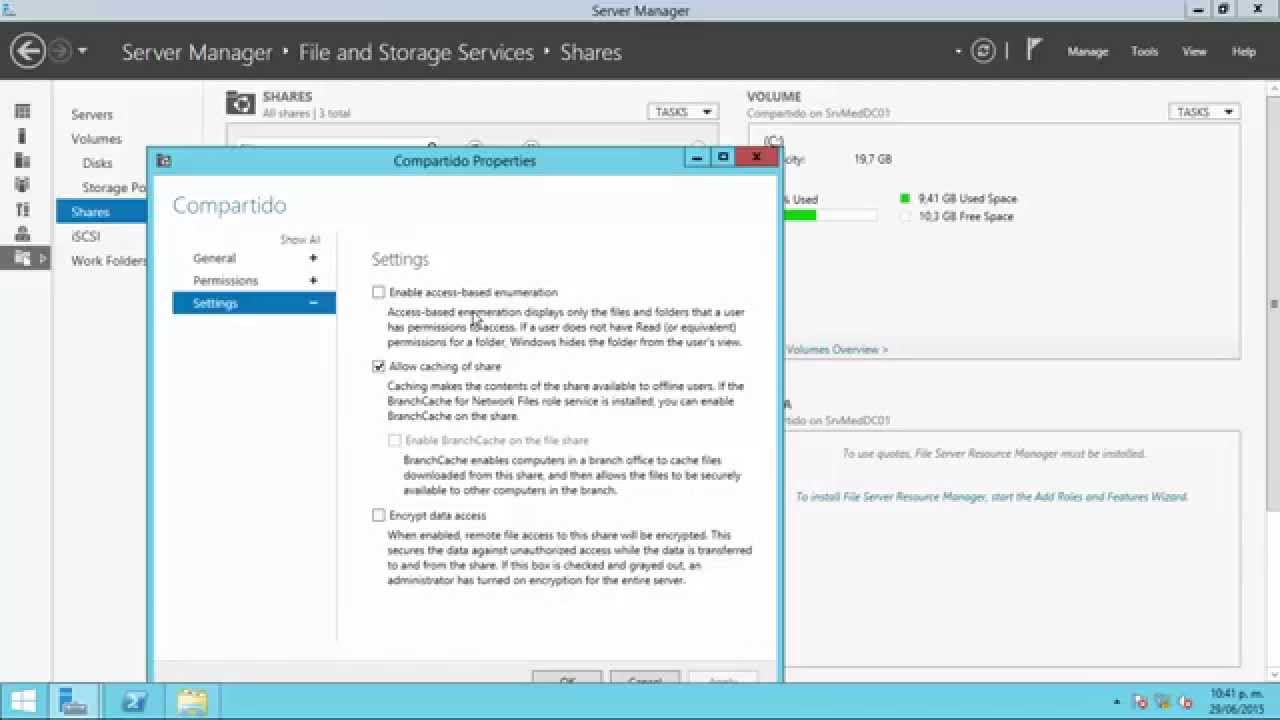This screenshot has width=1280, height=720.
Task: Click the green Used Space legend swatch
Action: tap(905, 199)
